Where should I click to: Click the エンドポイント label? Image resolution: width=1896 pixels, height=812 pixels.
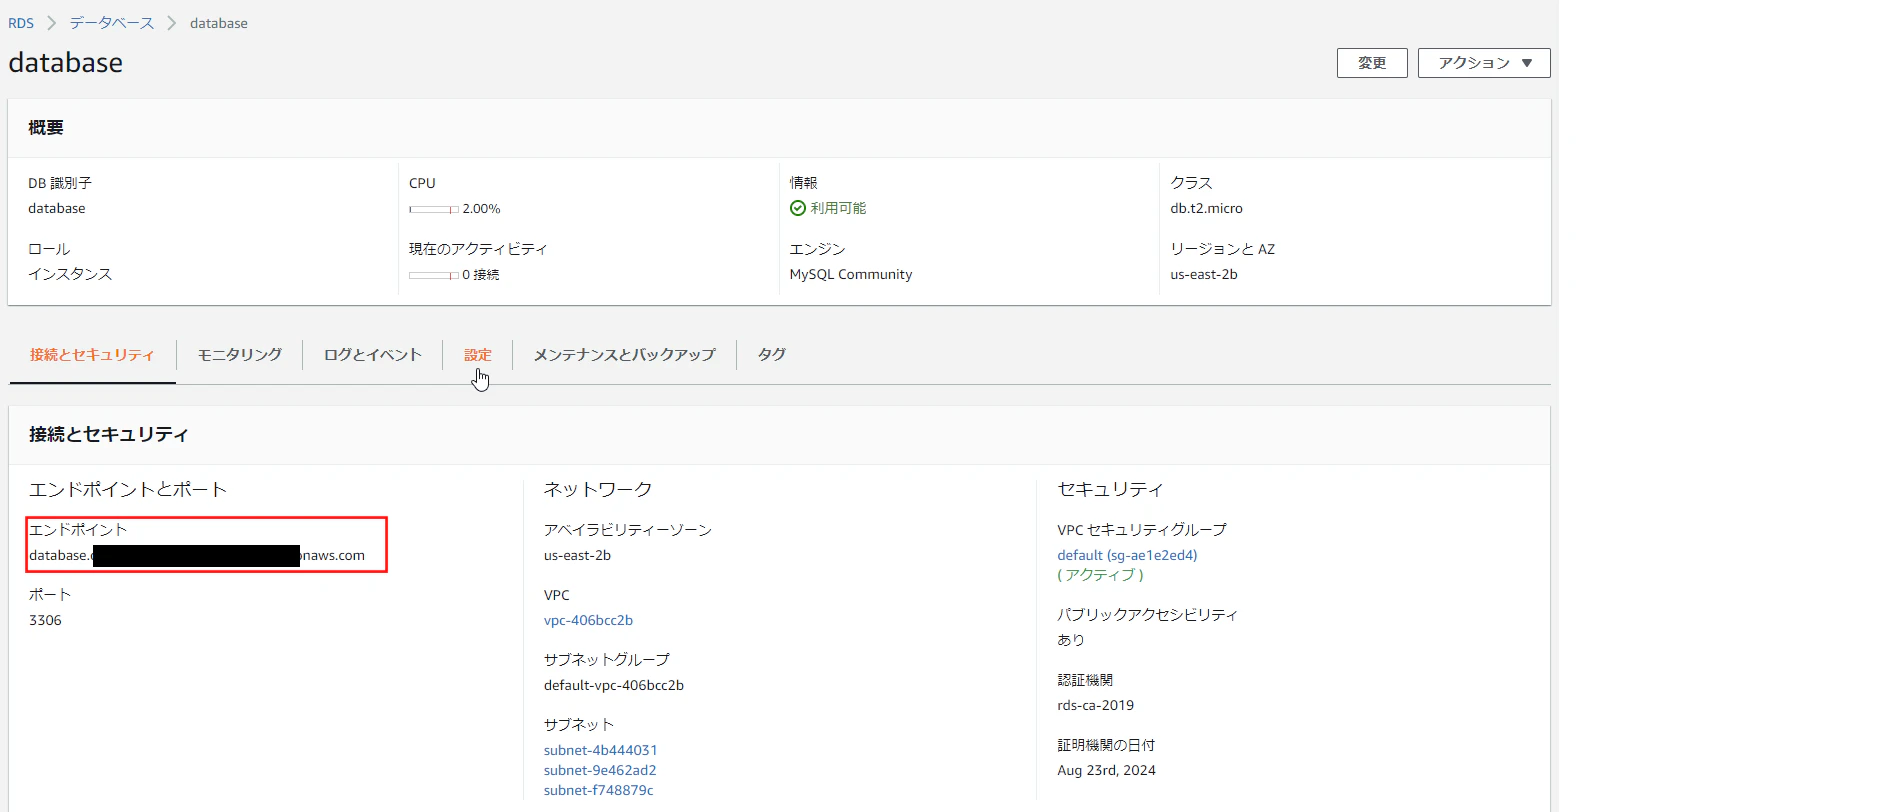click(78, 530)
